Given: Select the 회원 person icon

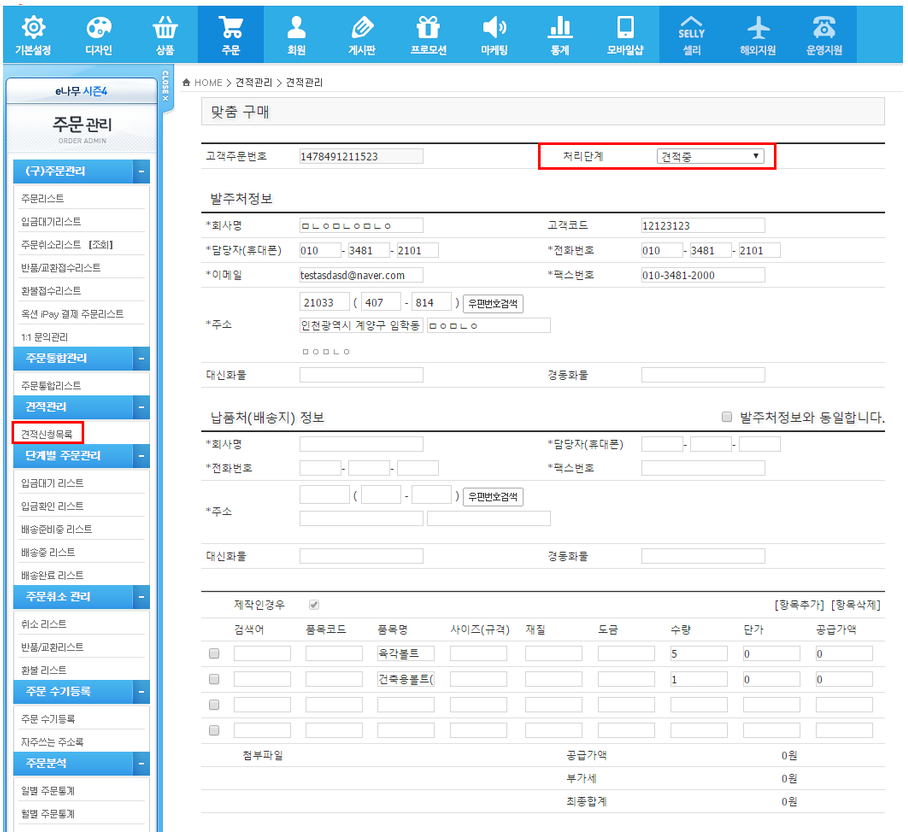Looking at the screenshot, I should (x=296, y=27).
